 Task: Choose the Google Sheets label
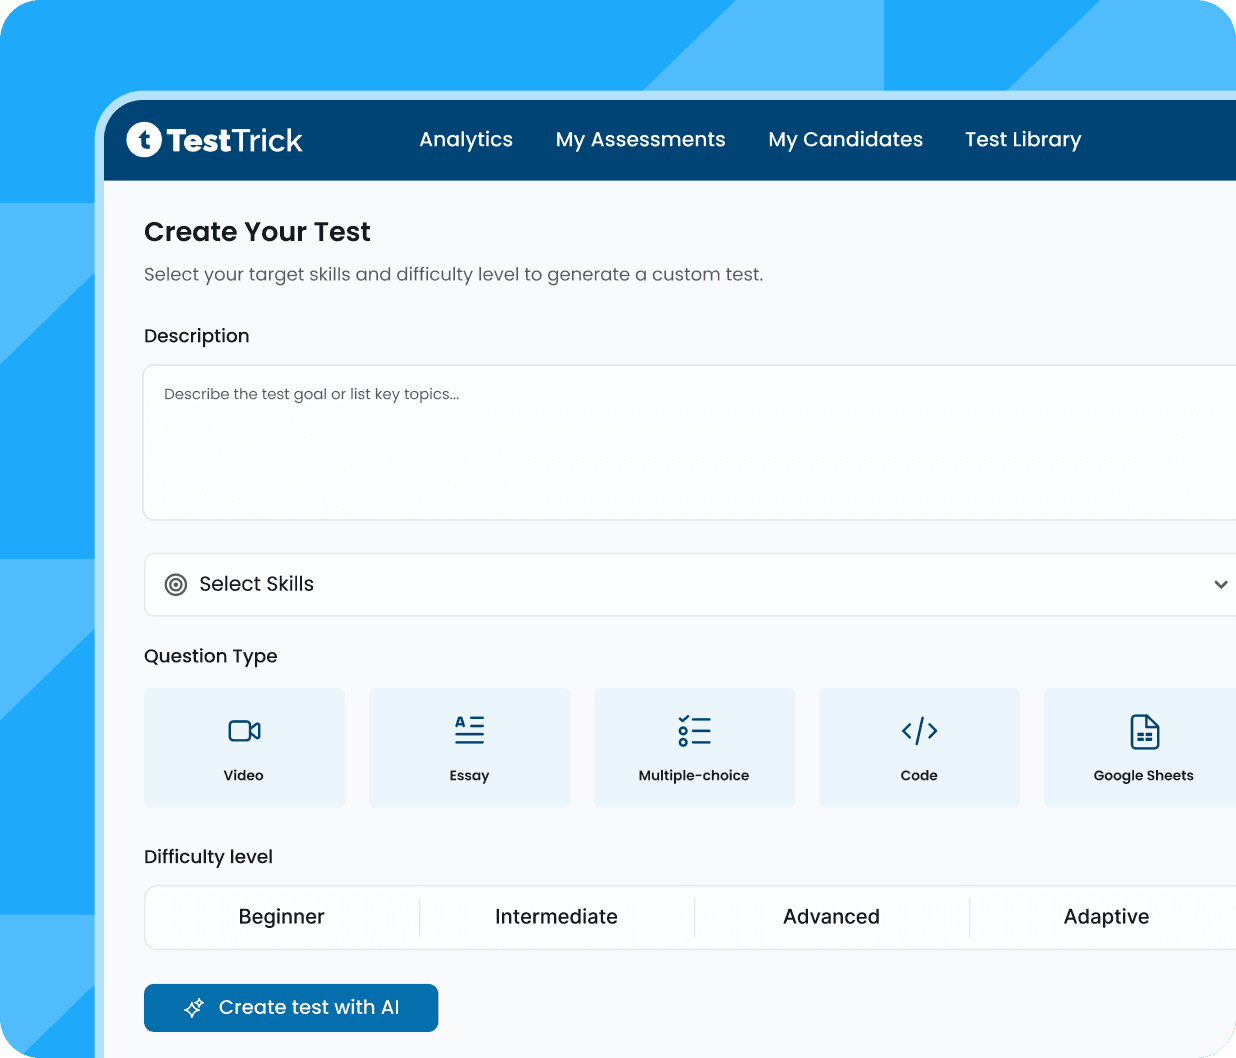tap(1144, 775)
